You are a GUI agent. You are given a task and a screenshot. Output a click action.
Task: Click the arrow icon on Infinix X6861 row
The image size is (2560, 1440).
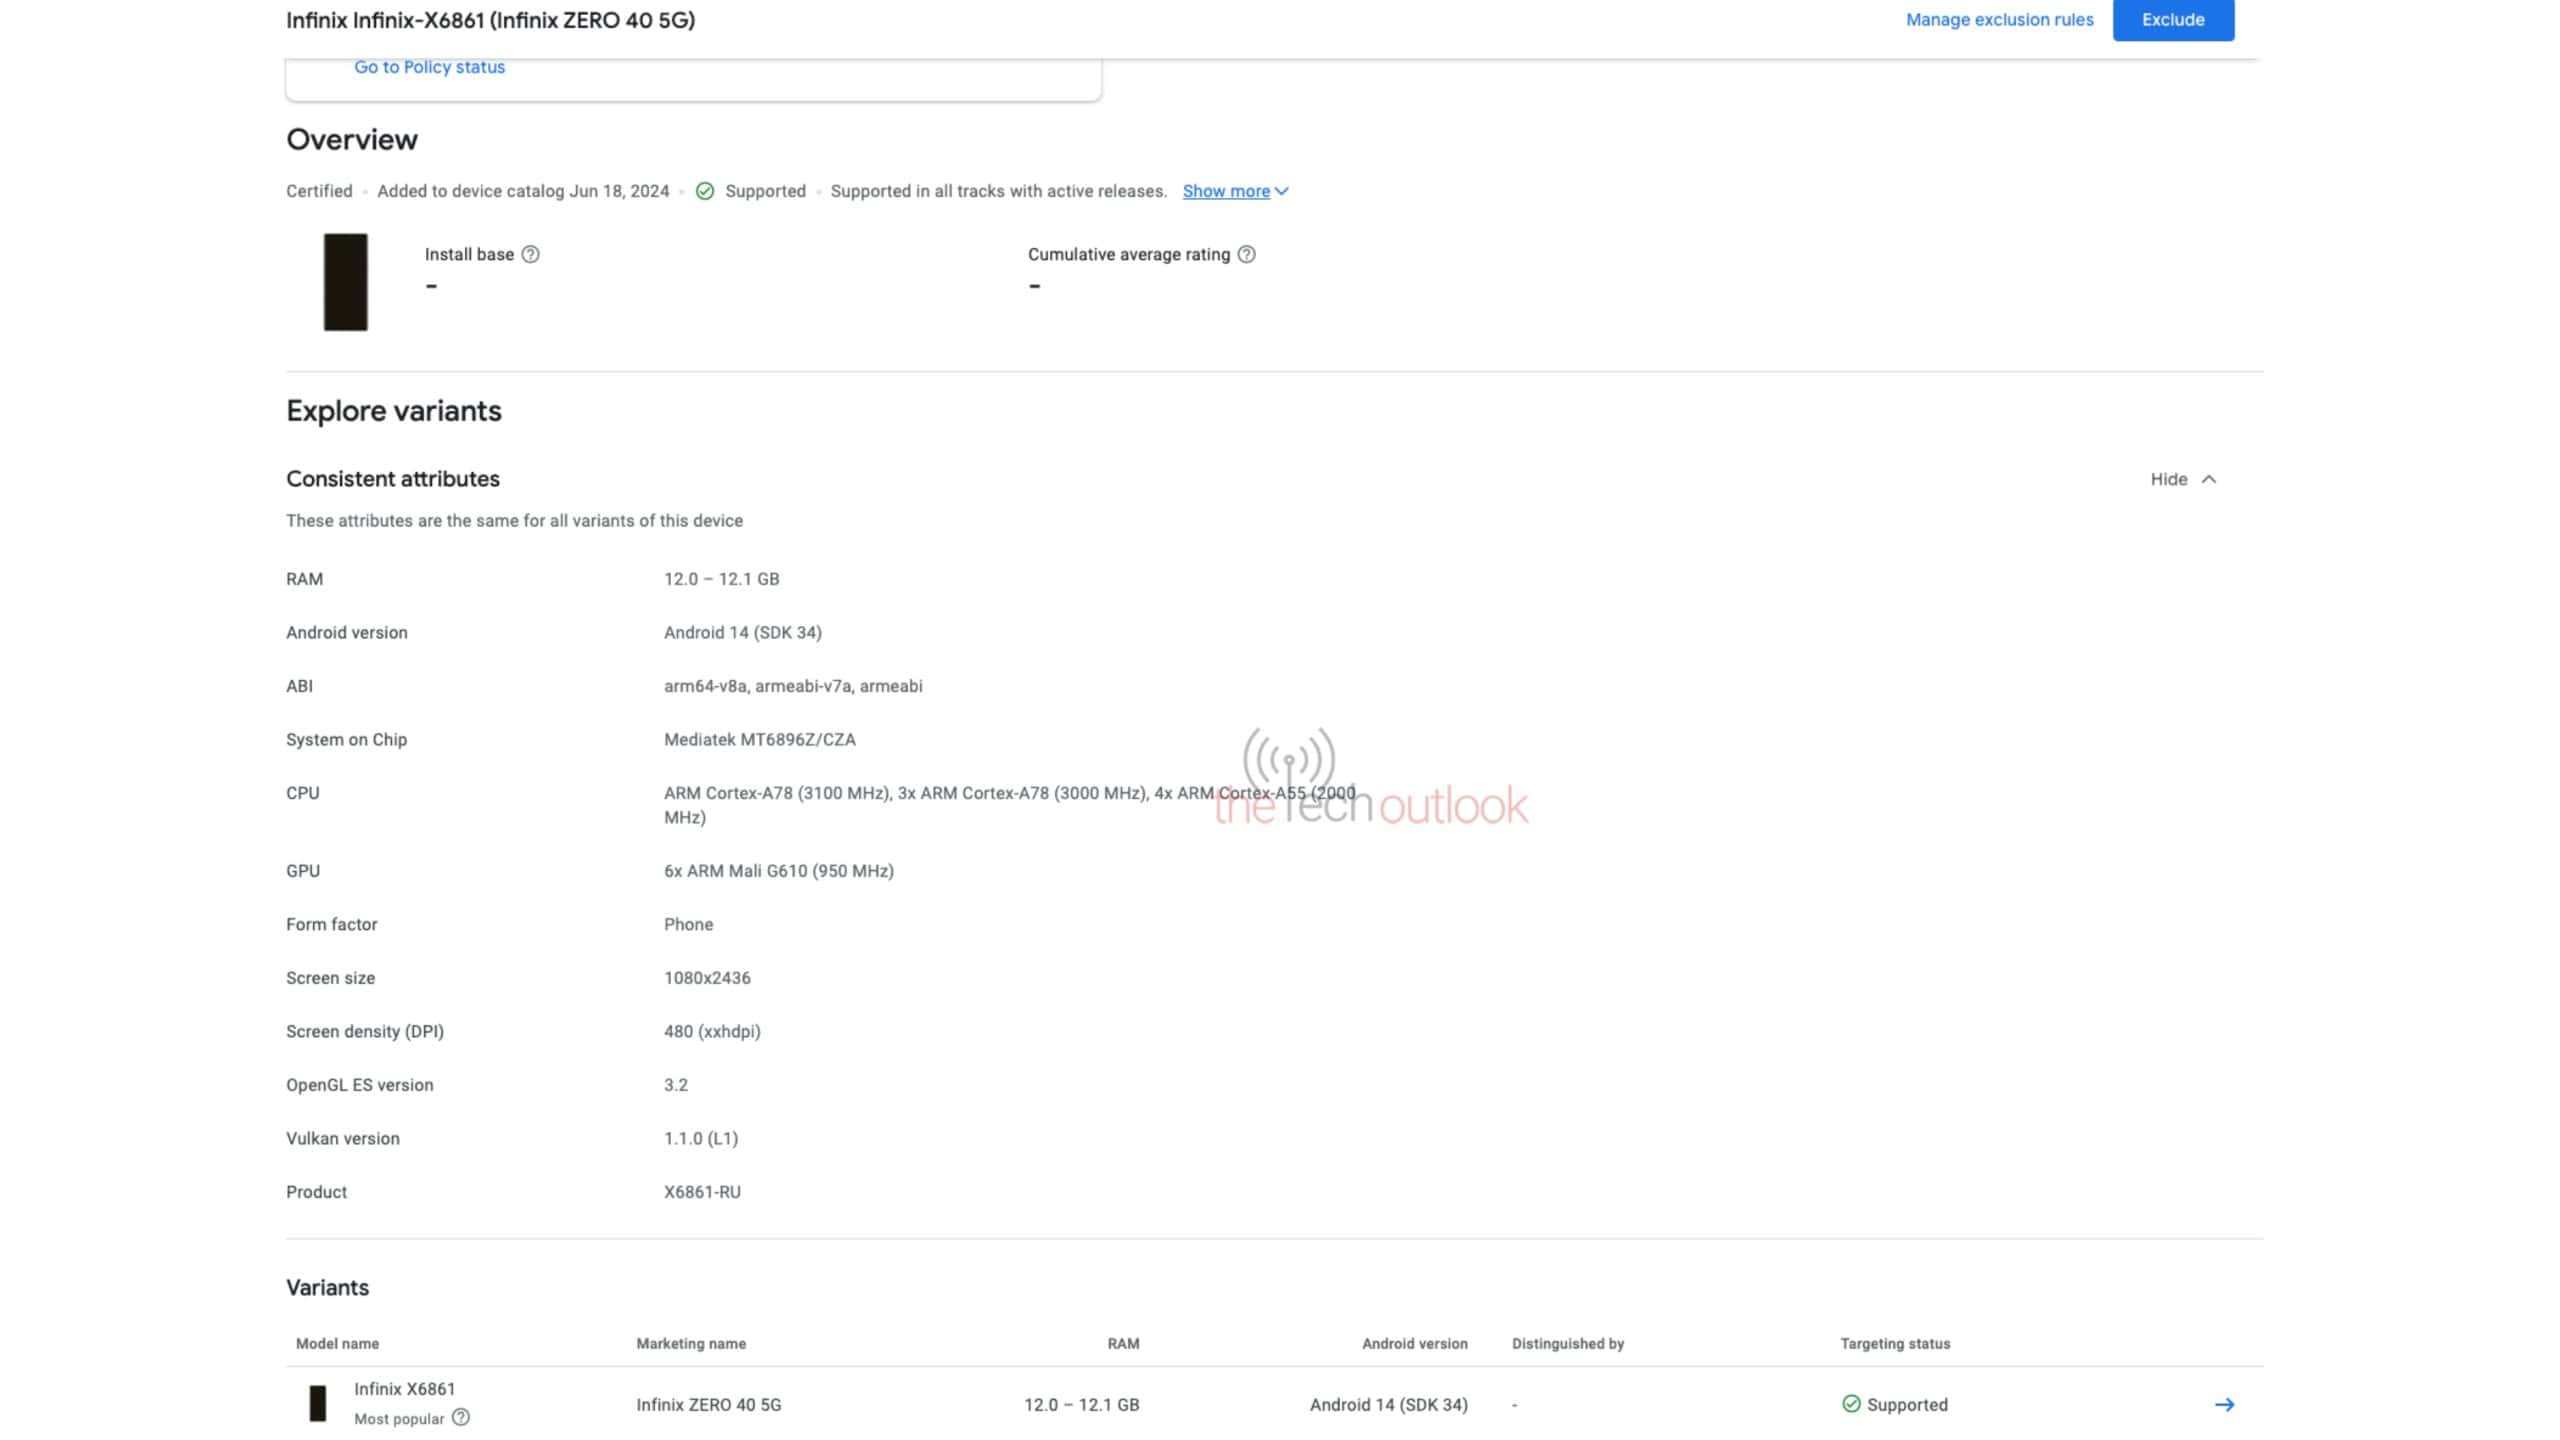point(2224,1401)
